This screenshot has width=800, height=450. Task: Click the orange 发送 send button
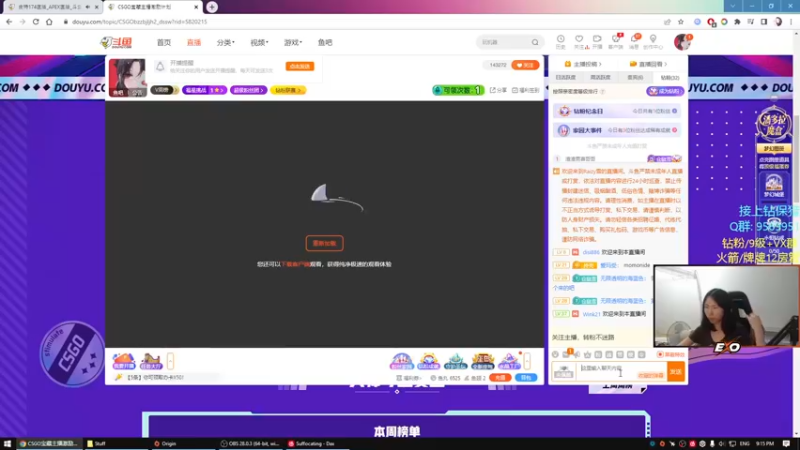pos(676,371)
